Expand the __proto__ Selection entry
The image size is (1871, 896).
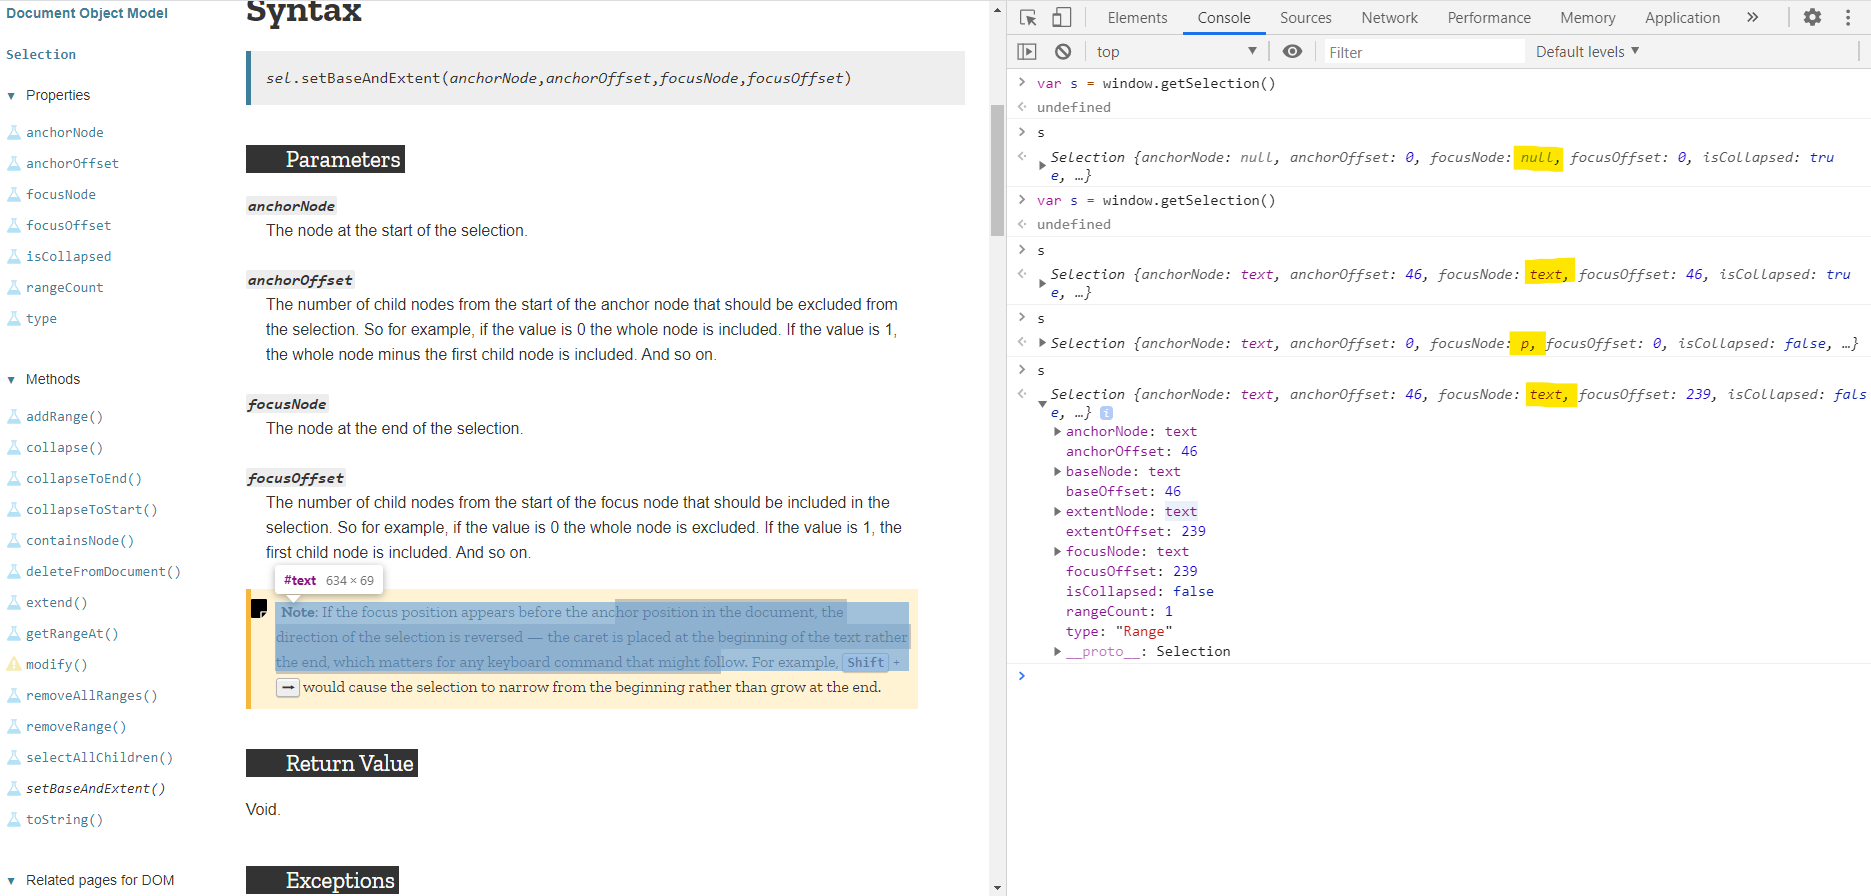[1058, 652]
